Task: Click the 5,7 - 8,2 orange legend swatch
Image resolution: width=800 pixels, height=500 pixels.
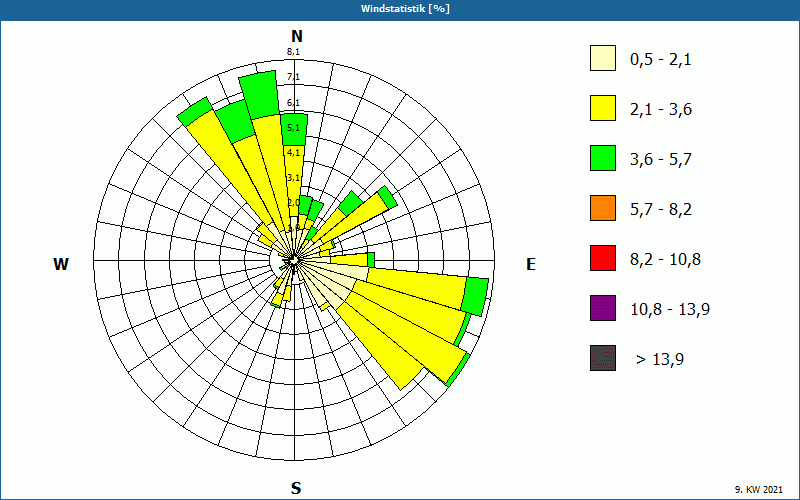Action: (603, 208)
